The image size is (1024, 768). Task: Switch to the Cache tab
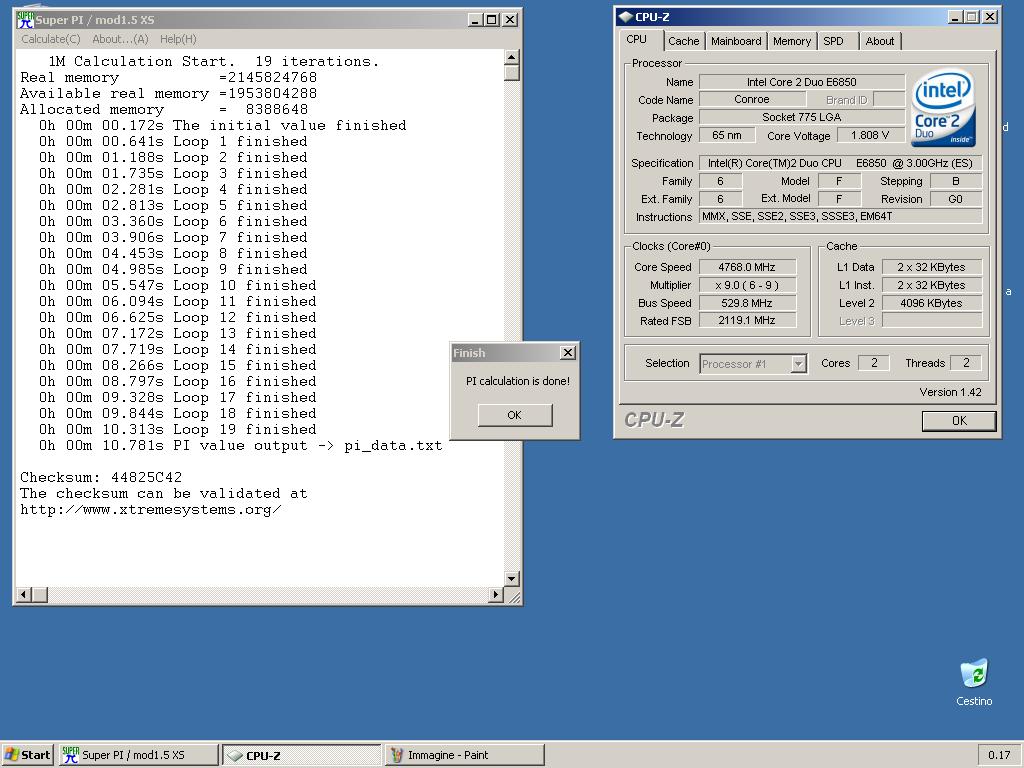pos(684,41)
